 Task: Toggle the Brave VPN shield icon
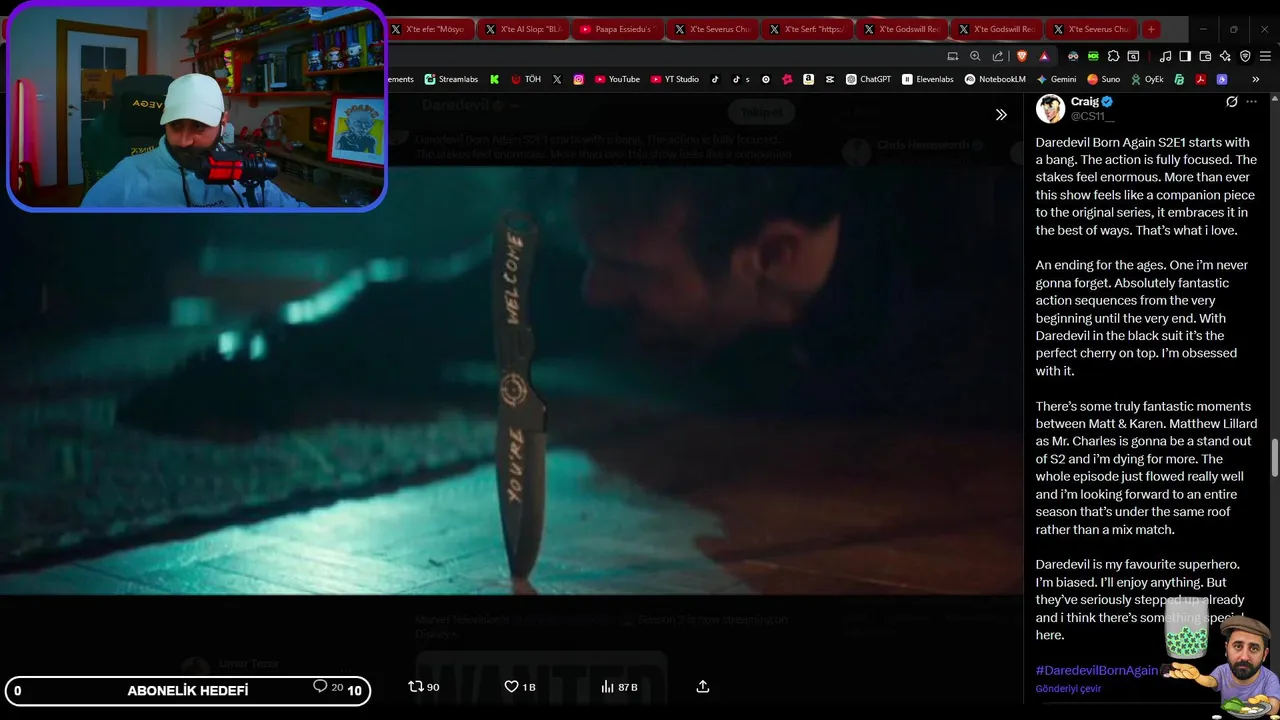pyautogui.click(x=1245, y=56)
